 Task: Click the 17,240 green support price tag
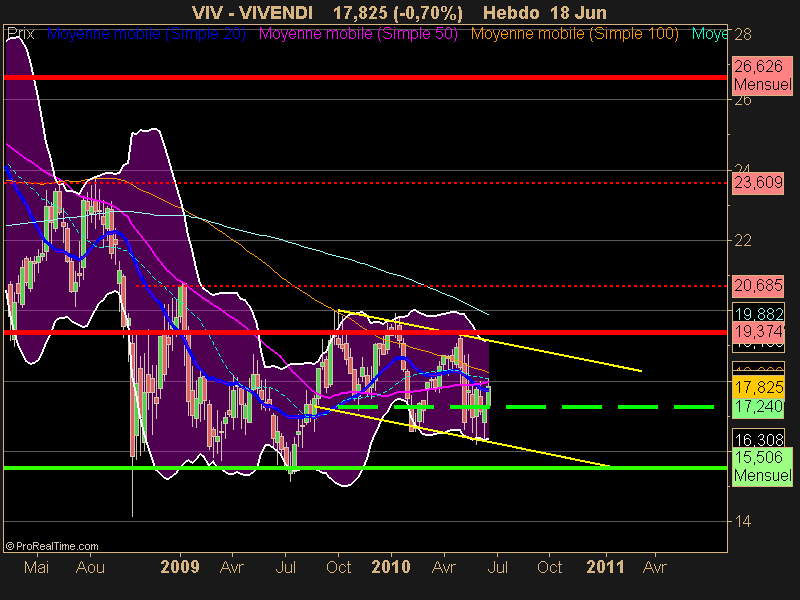tap(758, 407)
